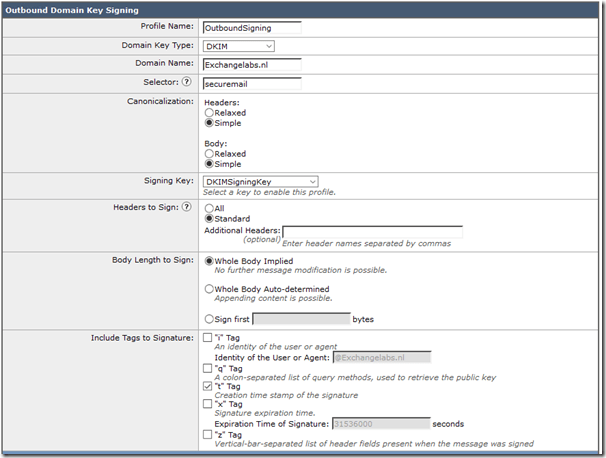Click the Additional Headers text field
The height and width of the screenshot is (458, 606).
[372, 232]
